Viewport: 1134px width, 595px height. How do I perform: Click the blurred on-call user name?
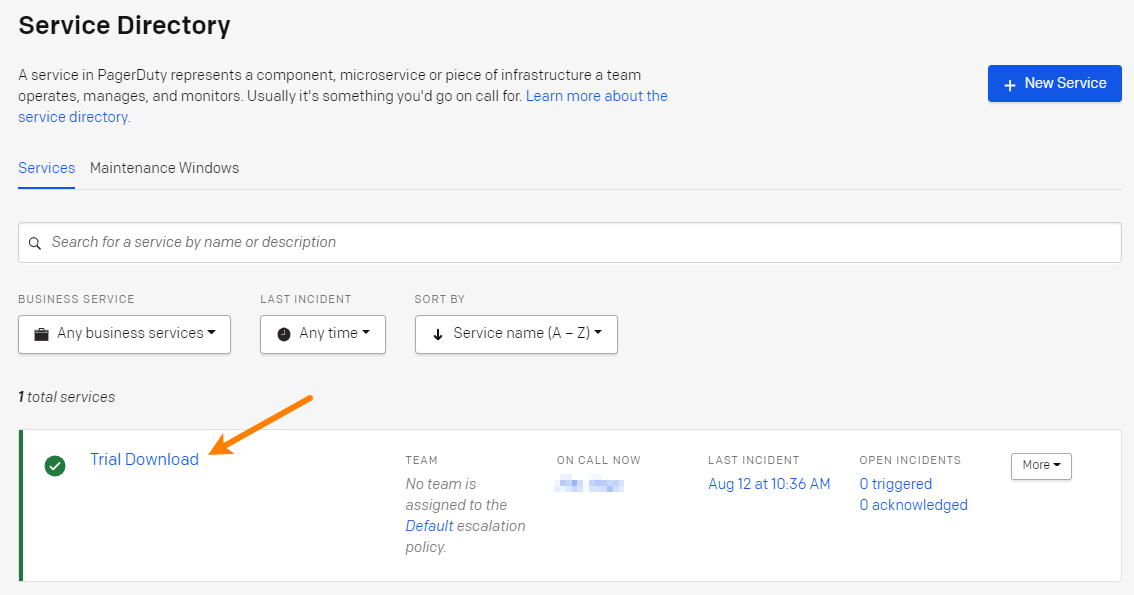tap(589, 484)
